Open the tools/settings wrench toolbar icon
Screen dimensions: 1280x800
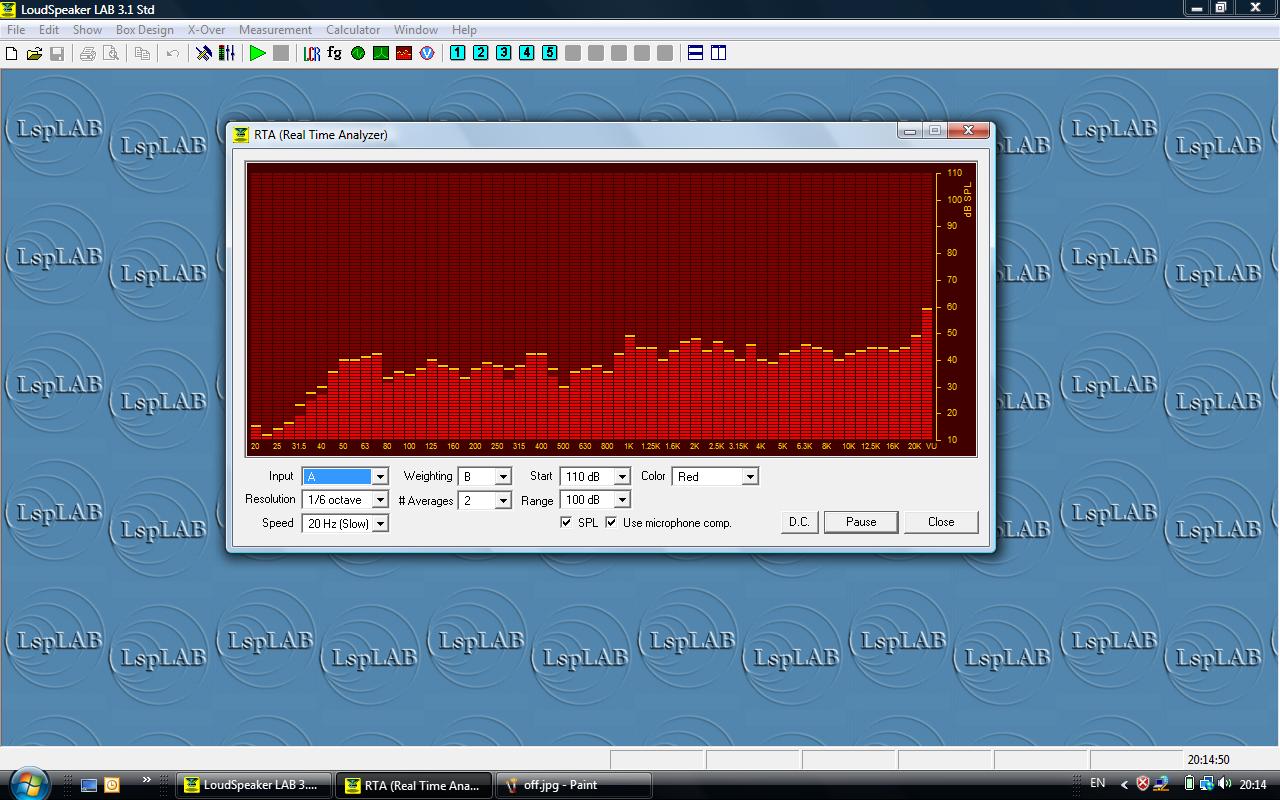tap(204, 53)
